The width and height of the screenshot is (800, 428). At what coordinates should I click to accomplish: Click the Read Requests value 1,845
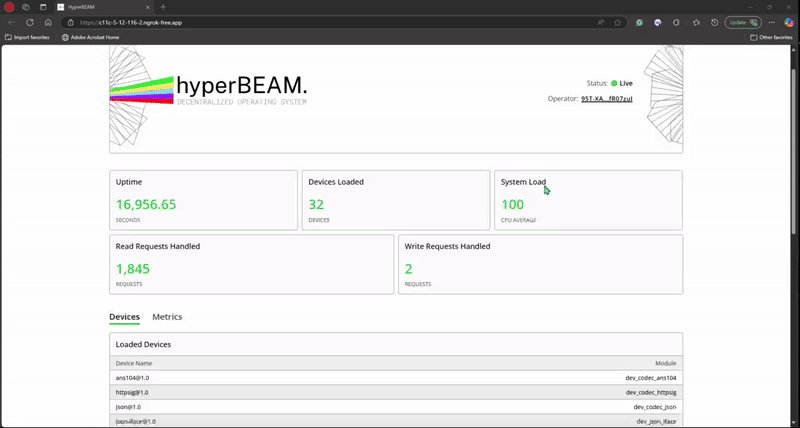[133, 269]
